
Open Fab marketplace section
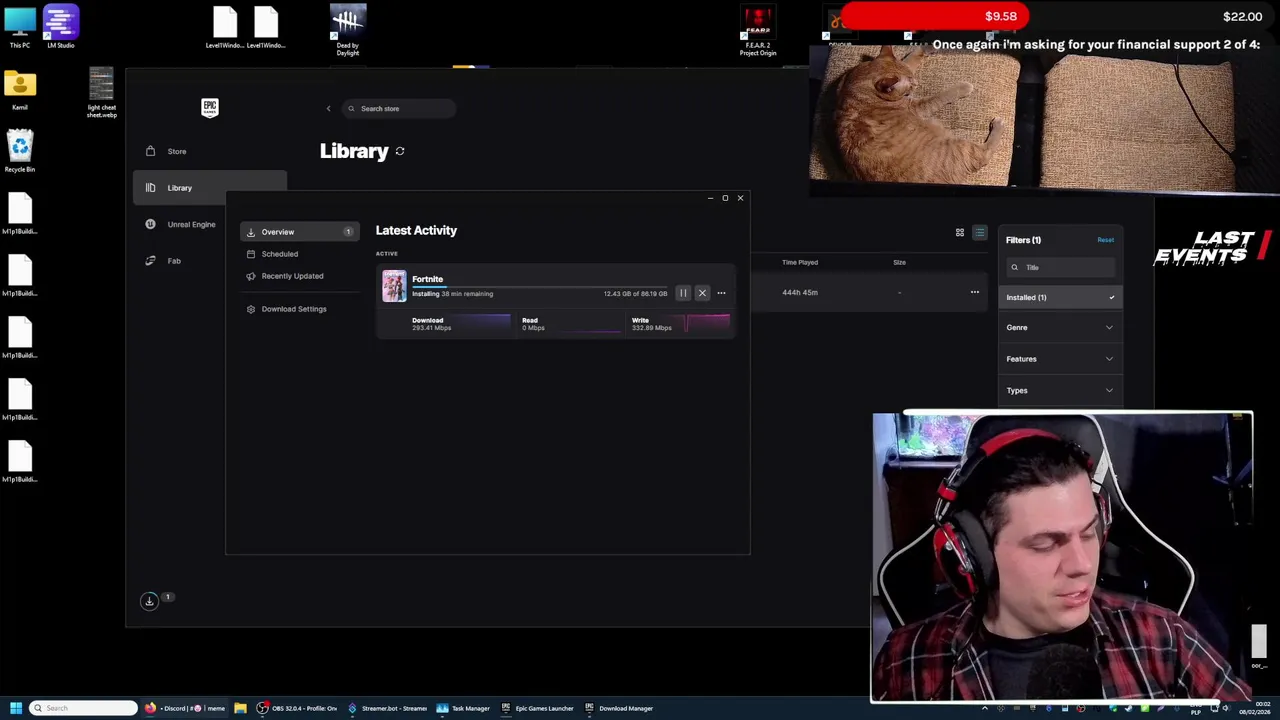pyautogui.click(x=209, y=261)
